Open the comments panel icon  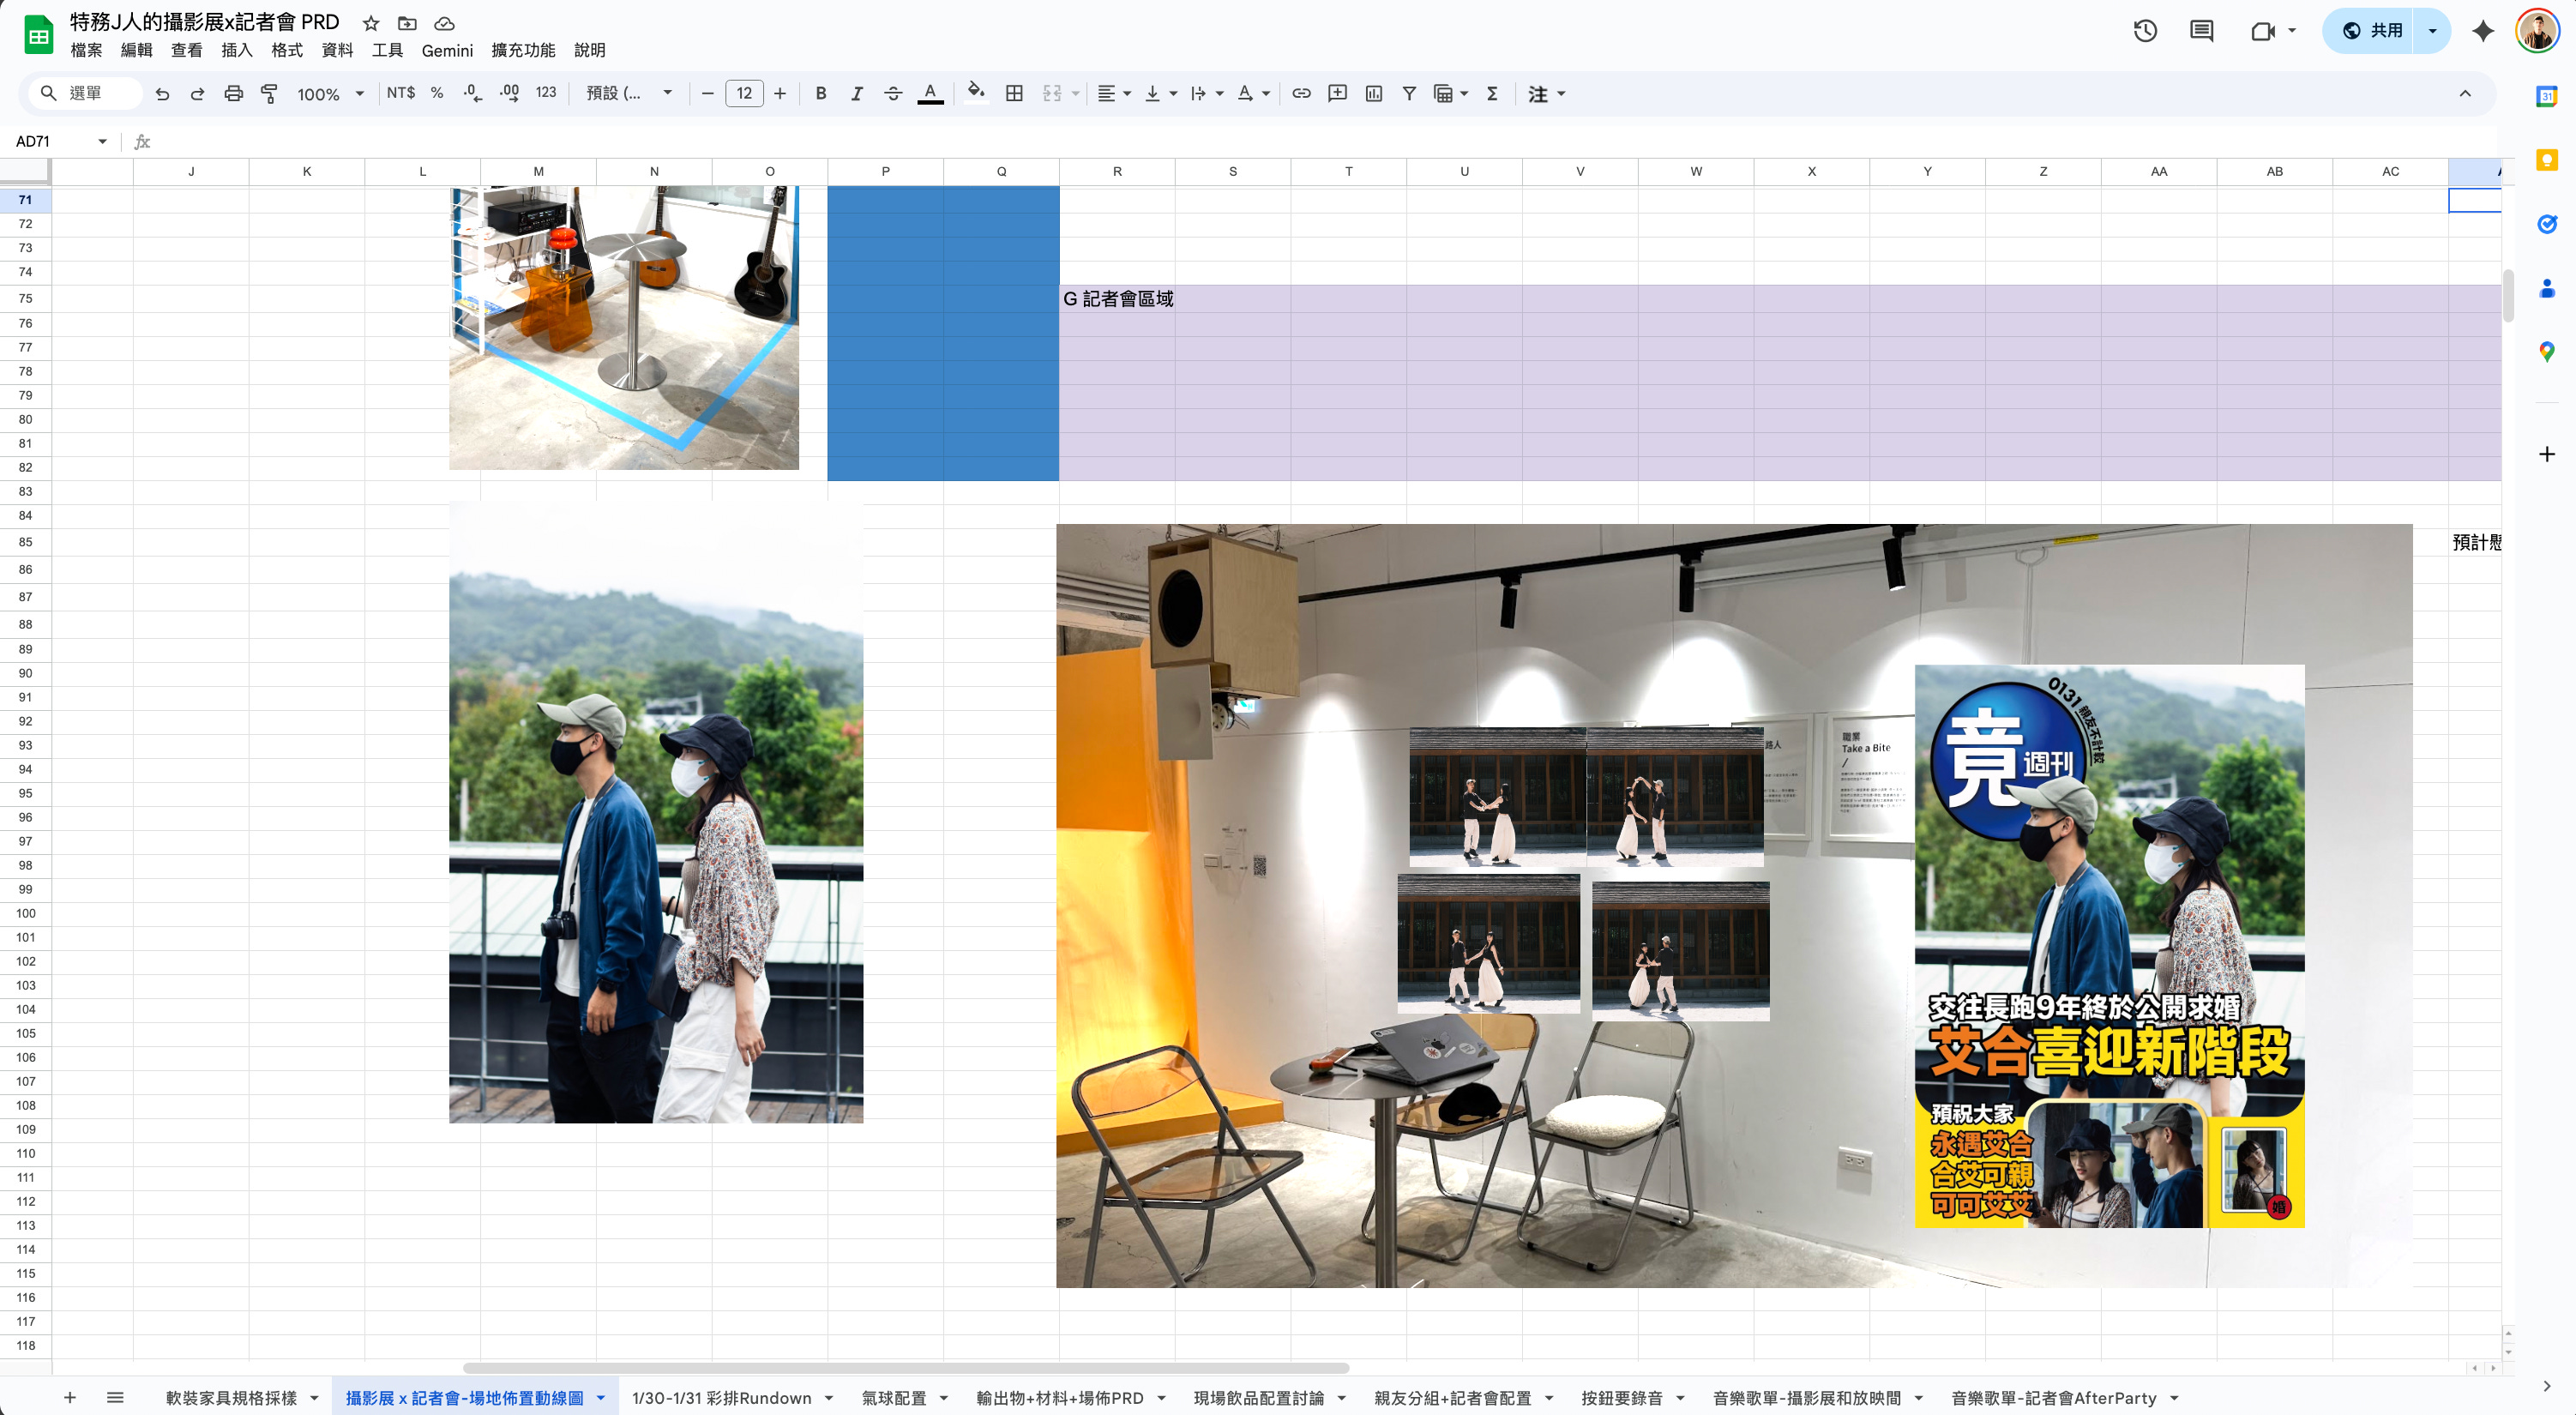pyautogui.click(x=2201, y=30)
